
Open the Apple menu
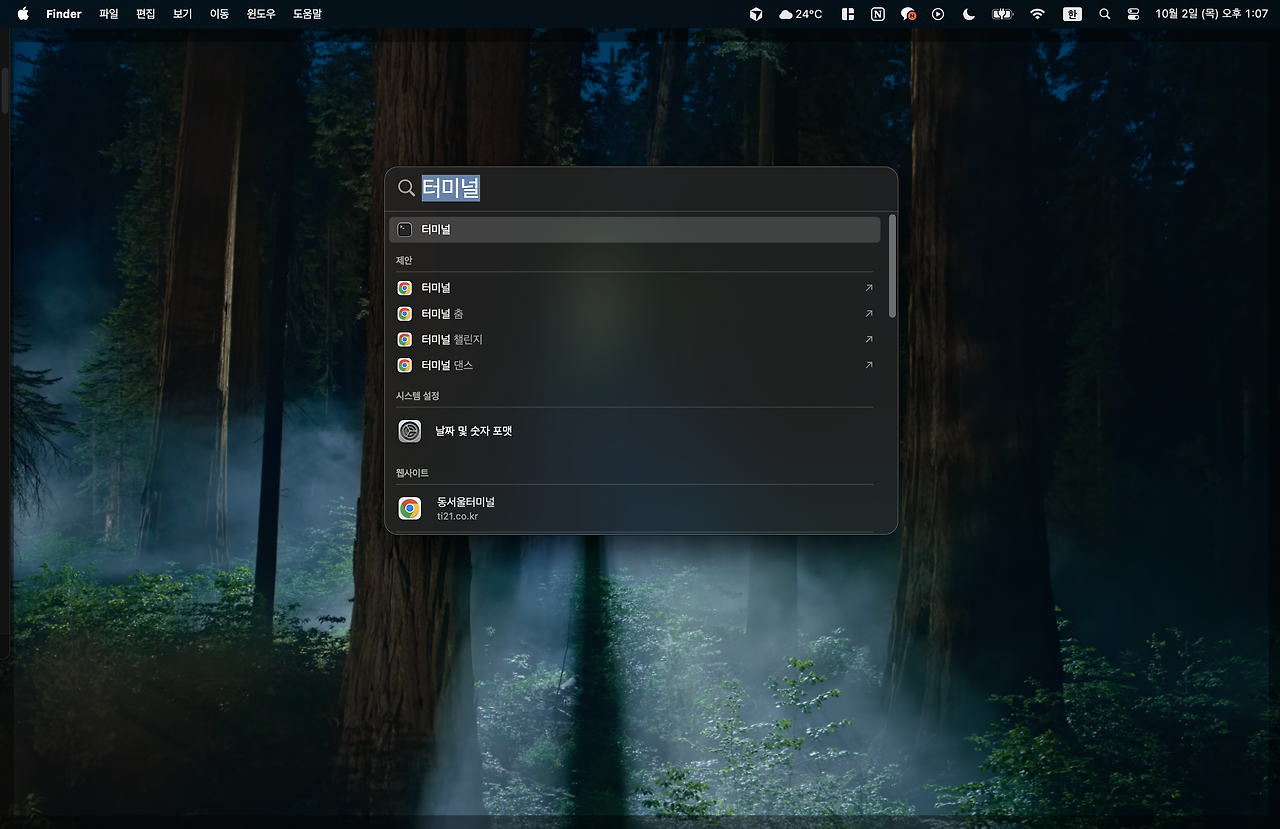[x=23, y=14]
